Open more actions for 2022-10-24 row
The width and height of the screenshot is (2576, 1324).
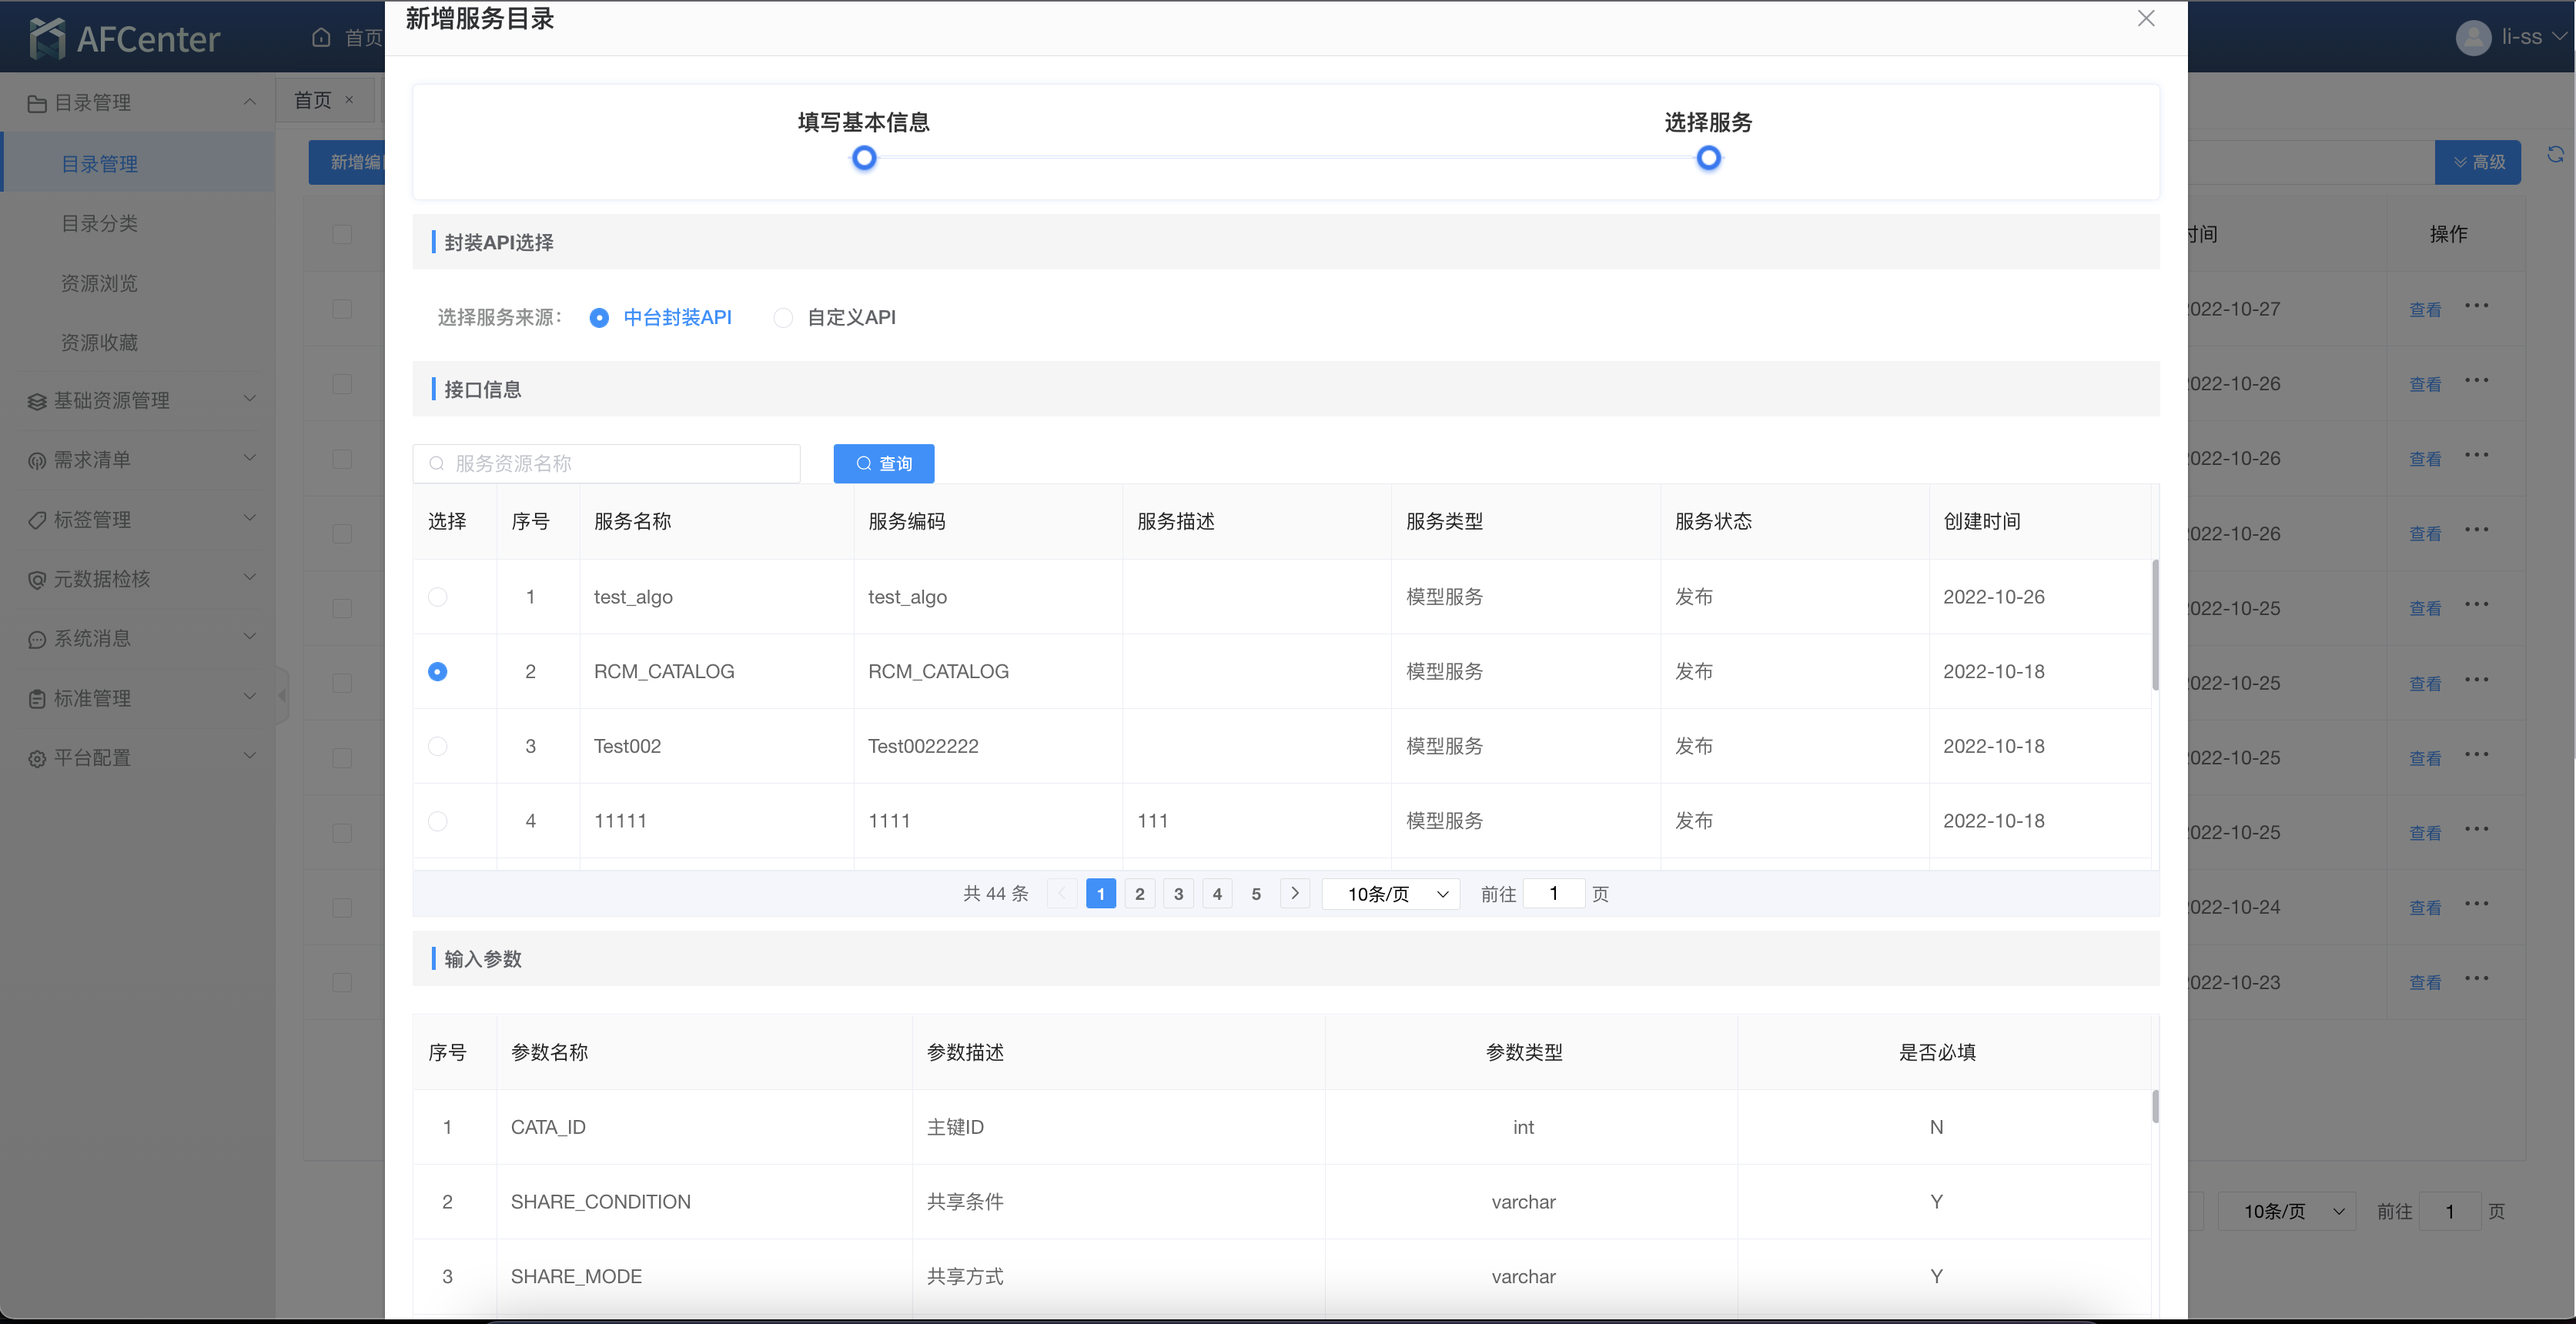point(2477,904)
